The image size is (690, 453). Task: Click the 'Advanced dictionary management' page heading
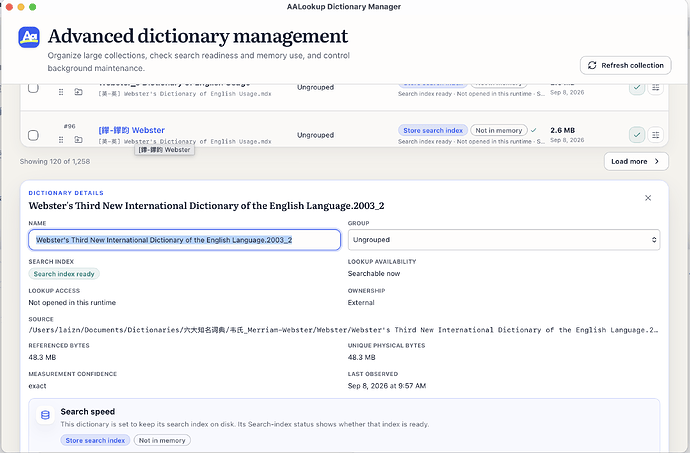198,36
